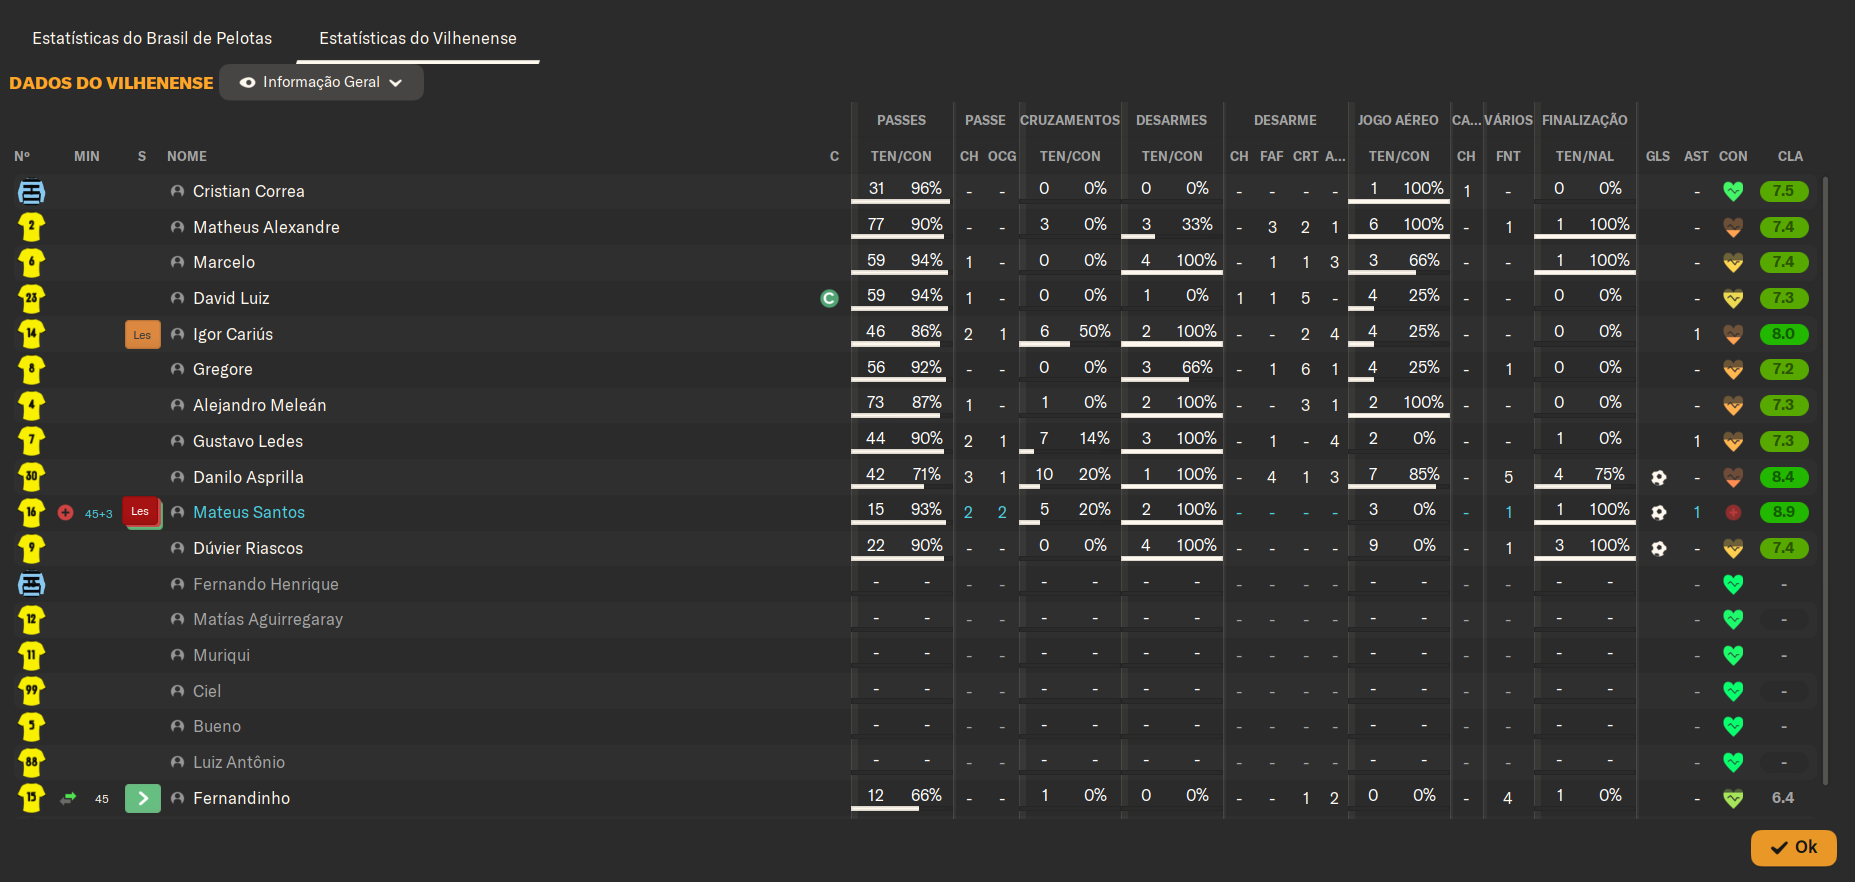Screen dimensions: 1855x882
Task: Click DADOS DO VILHENENSE heading
Action: click(111, 83)
